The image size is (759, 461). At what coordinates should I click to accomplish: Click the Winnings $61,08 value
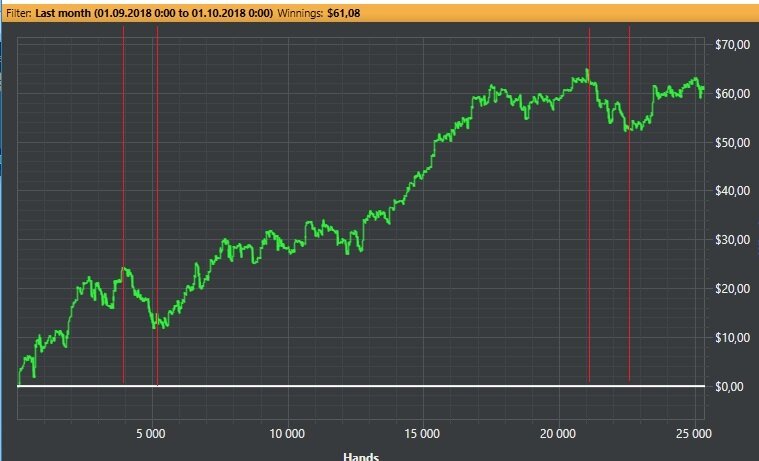point(344,13)
